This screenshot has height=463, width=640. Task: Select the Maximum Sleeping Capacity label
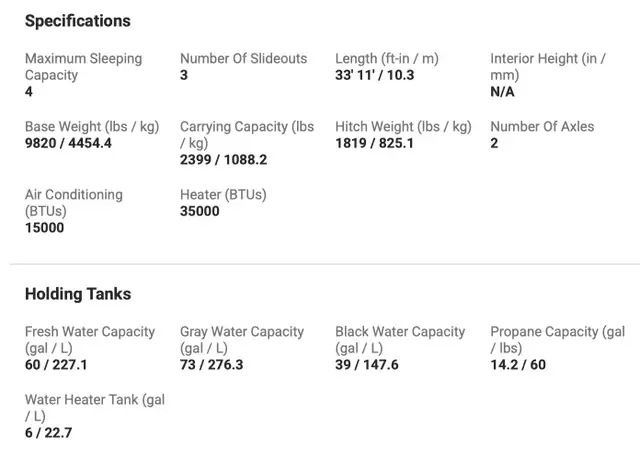pos(83,67)
